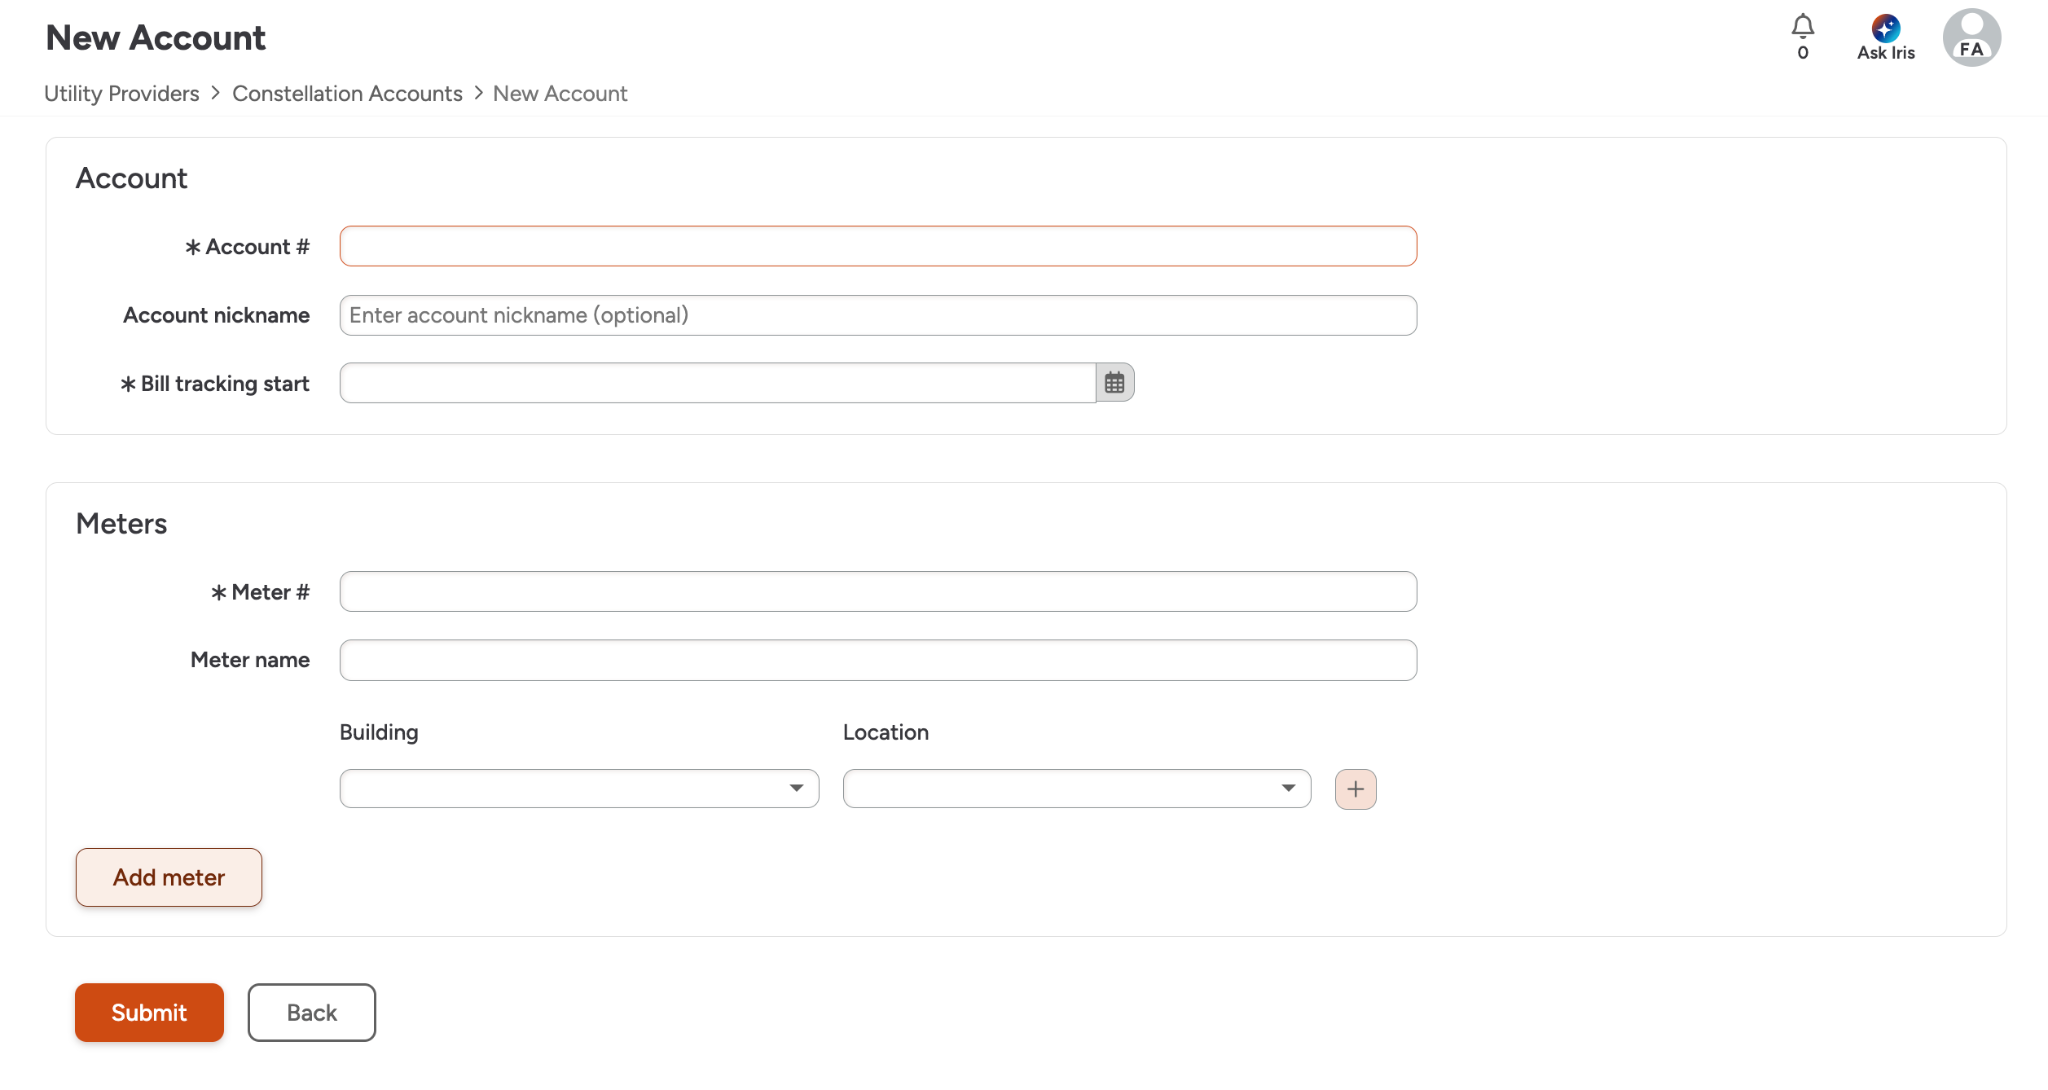The height and width of the screenshot is (1090, 2048).
Task: Click the Meters section heading
Action: pos(121,523)
